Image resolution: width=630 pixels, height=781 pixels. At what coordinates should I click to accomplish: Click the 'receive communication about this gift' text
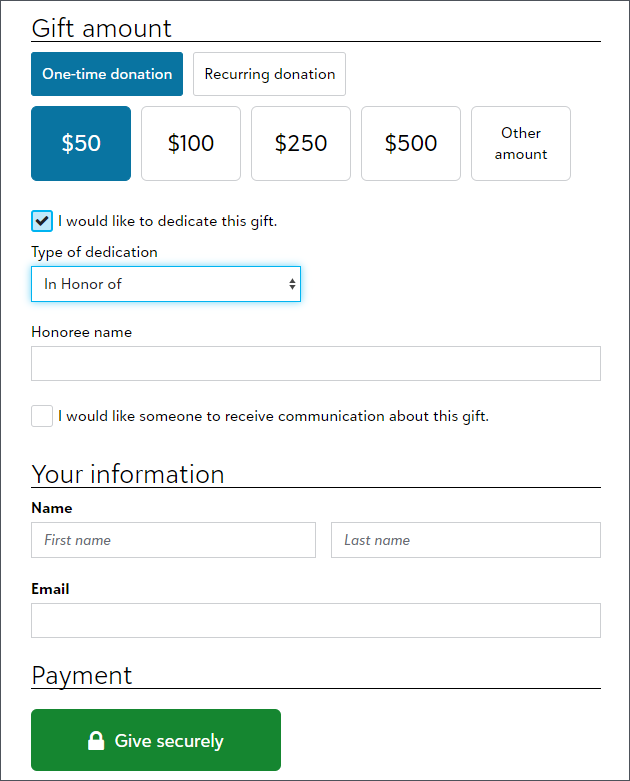tap(273, 416)
